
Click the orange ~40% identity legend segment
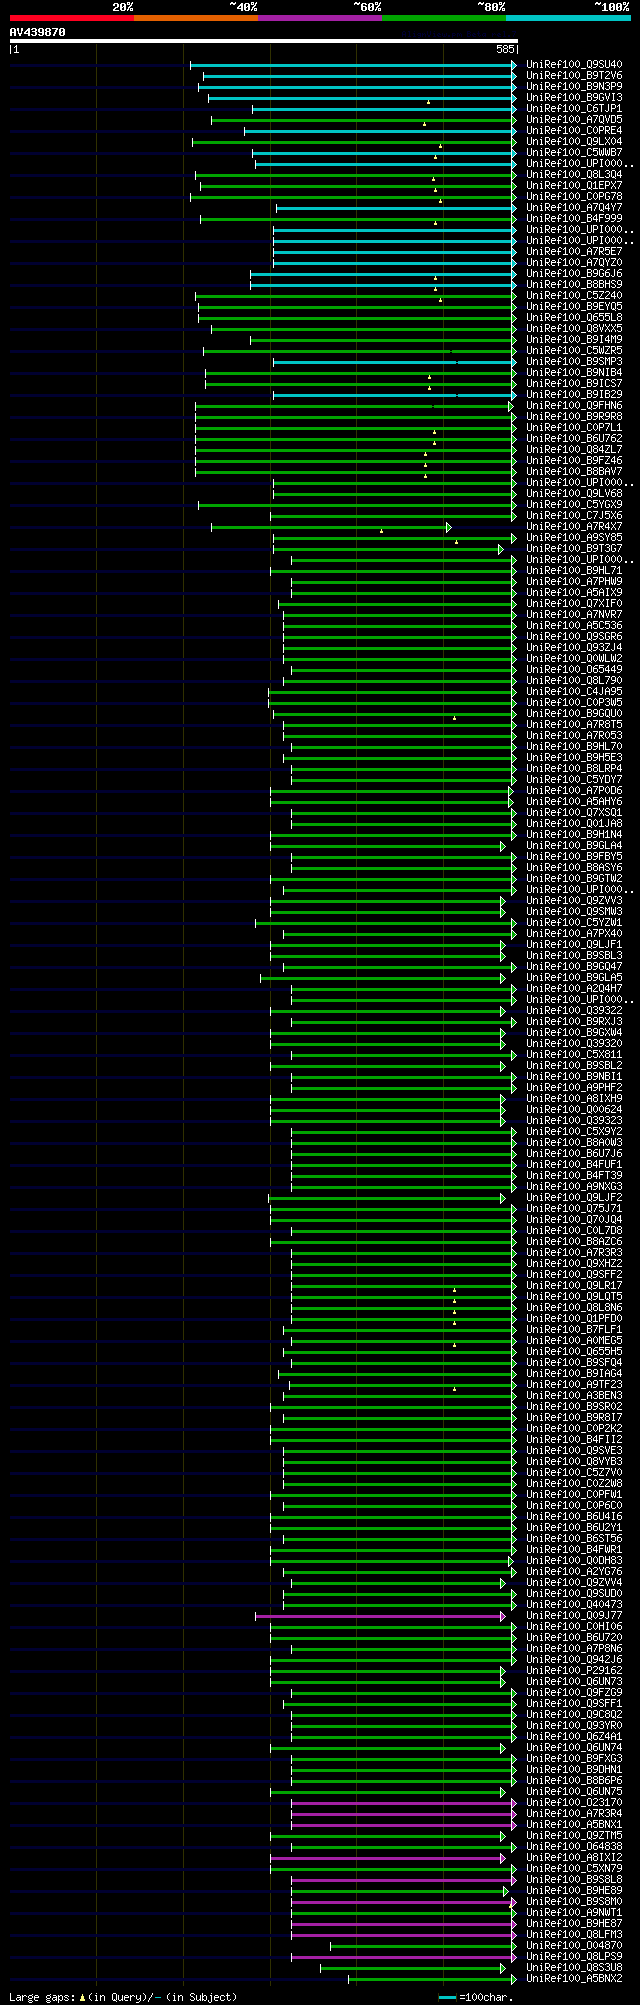pos(195,18)
